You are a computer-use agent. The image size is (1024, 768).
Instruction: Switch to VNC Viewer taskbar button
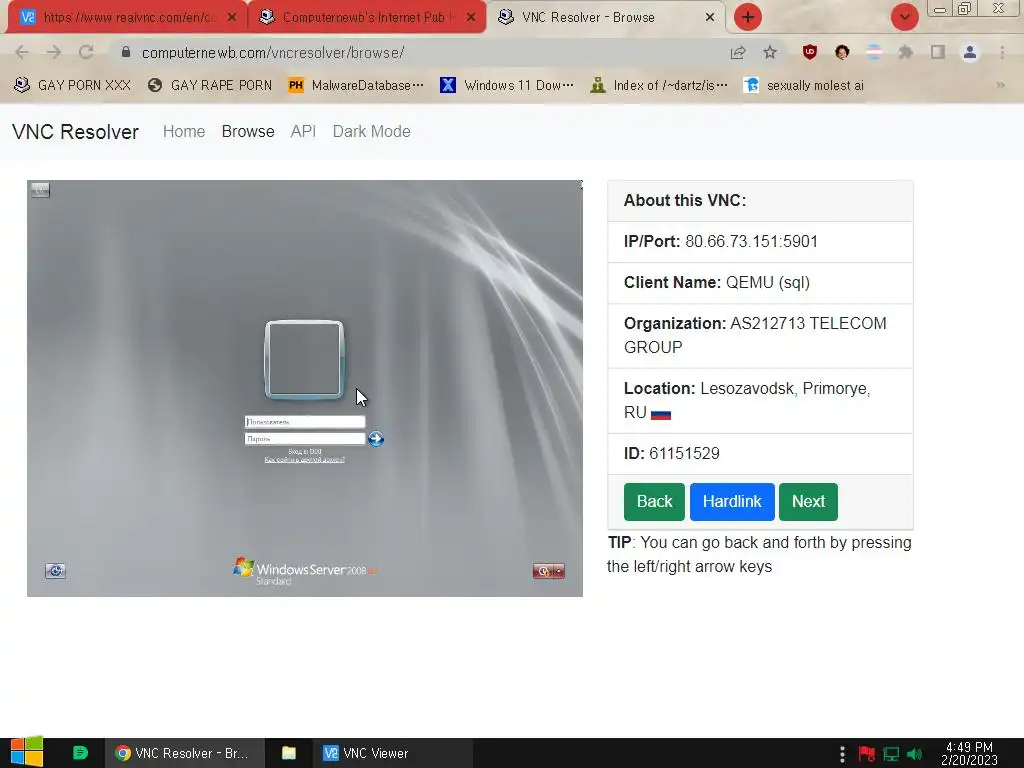pos(392,753)
